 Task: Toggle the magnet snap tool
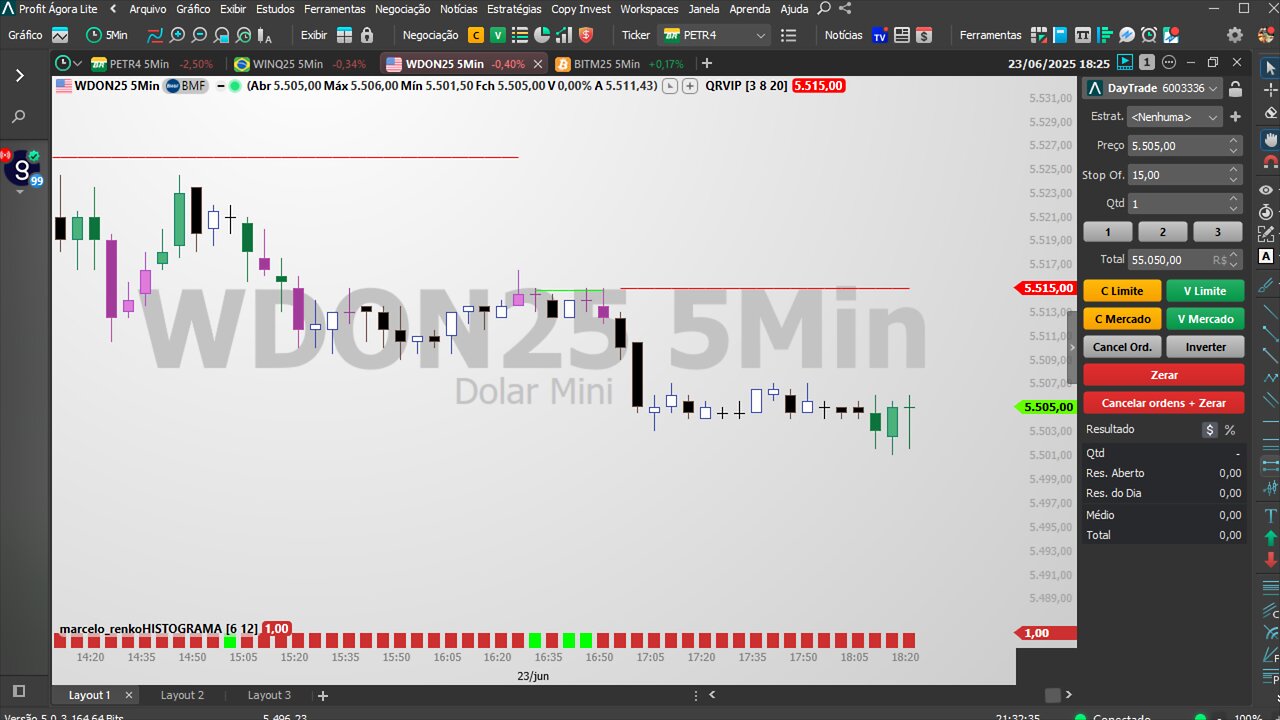[1269, 161]
